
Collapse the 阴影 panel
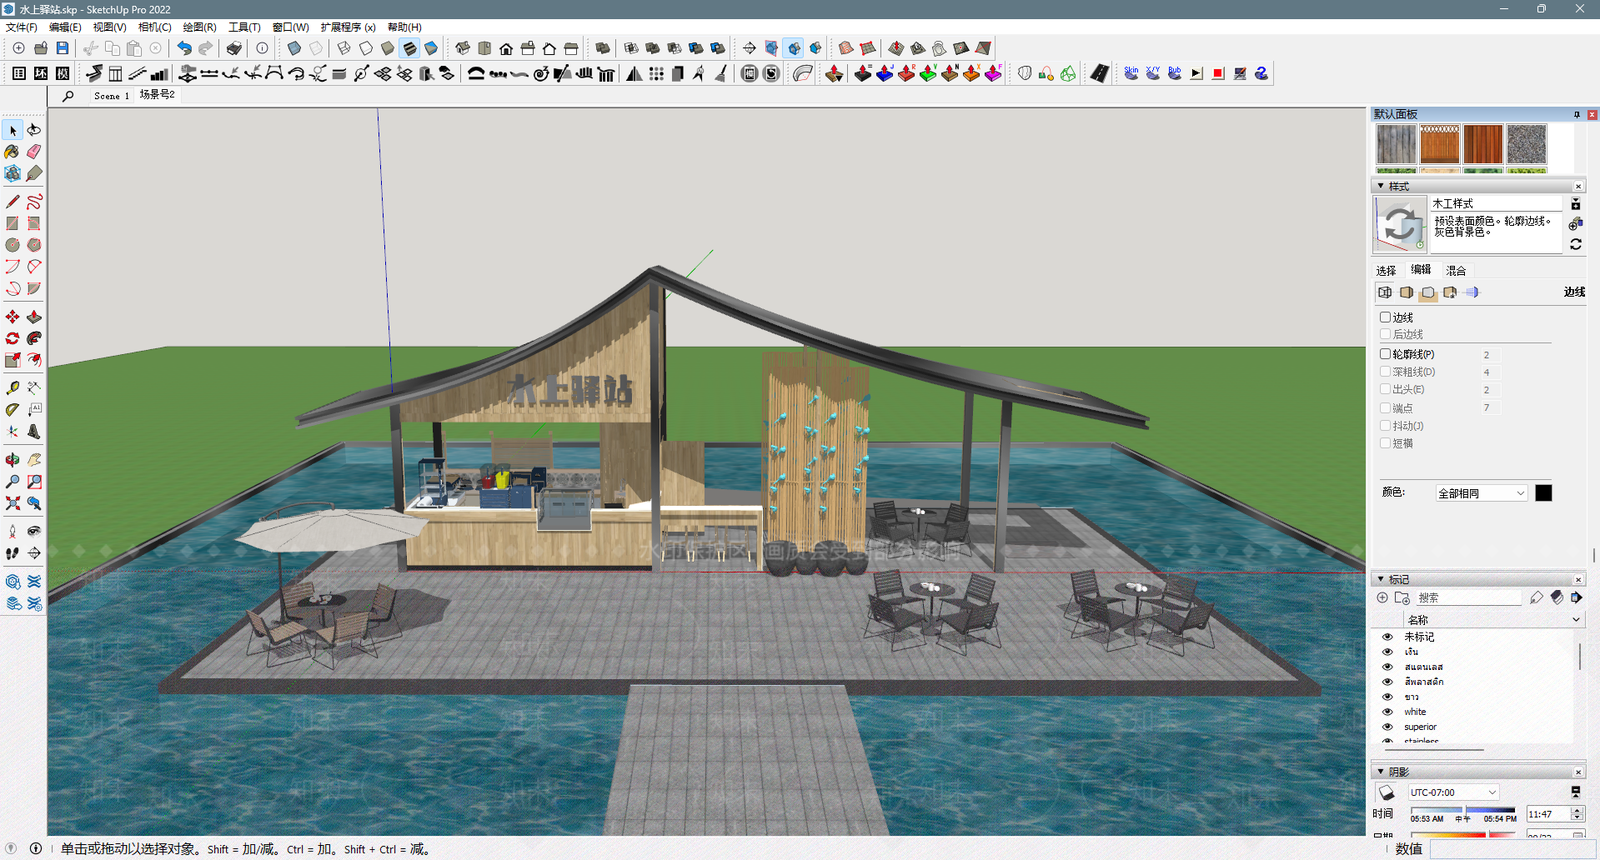1381,772
